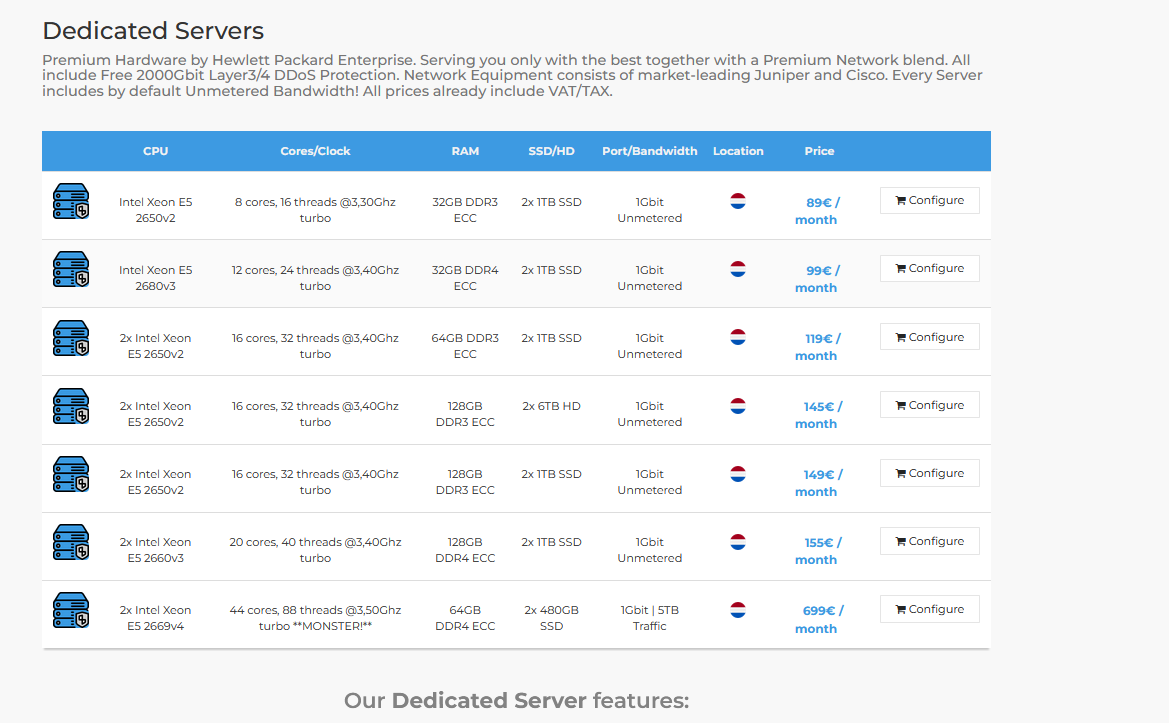Viewport: 1169px width, 723px height.
Task: Click '32GB DDR4 ECC' RAM cell
Action: [x=465, y=278]
